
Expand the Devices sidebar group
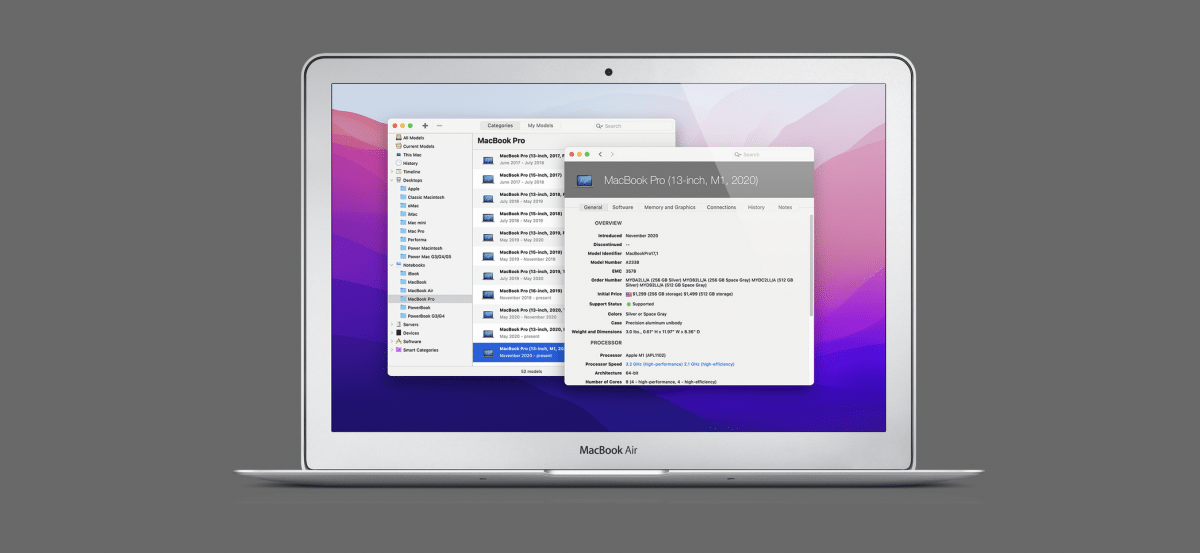392,333
